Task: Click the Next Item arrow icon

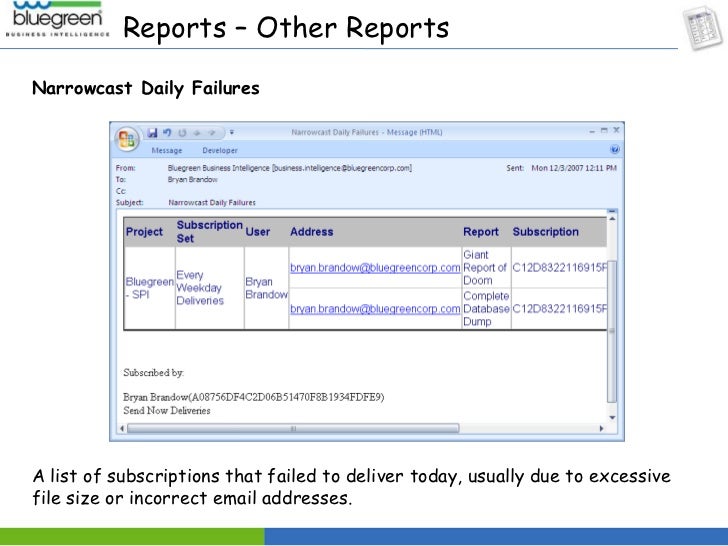Action: point(212,133)
